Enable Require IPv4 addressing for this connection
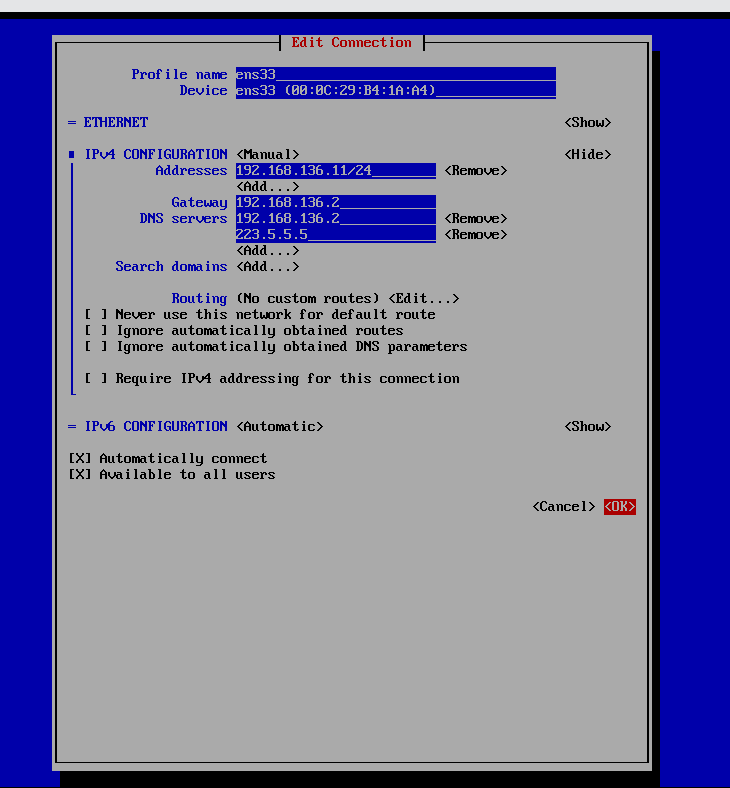 pyautogui.click(x=96, y=378)
